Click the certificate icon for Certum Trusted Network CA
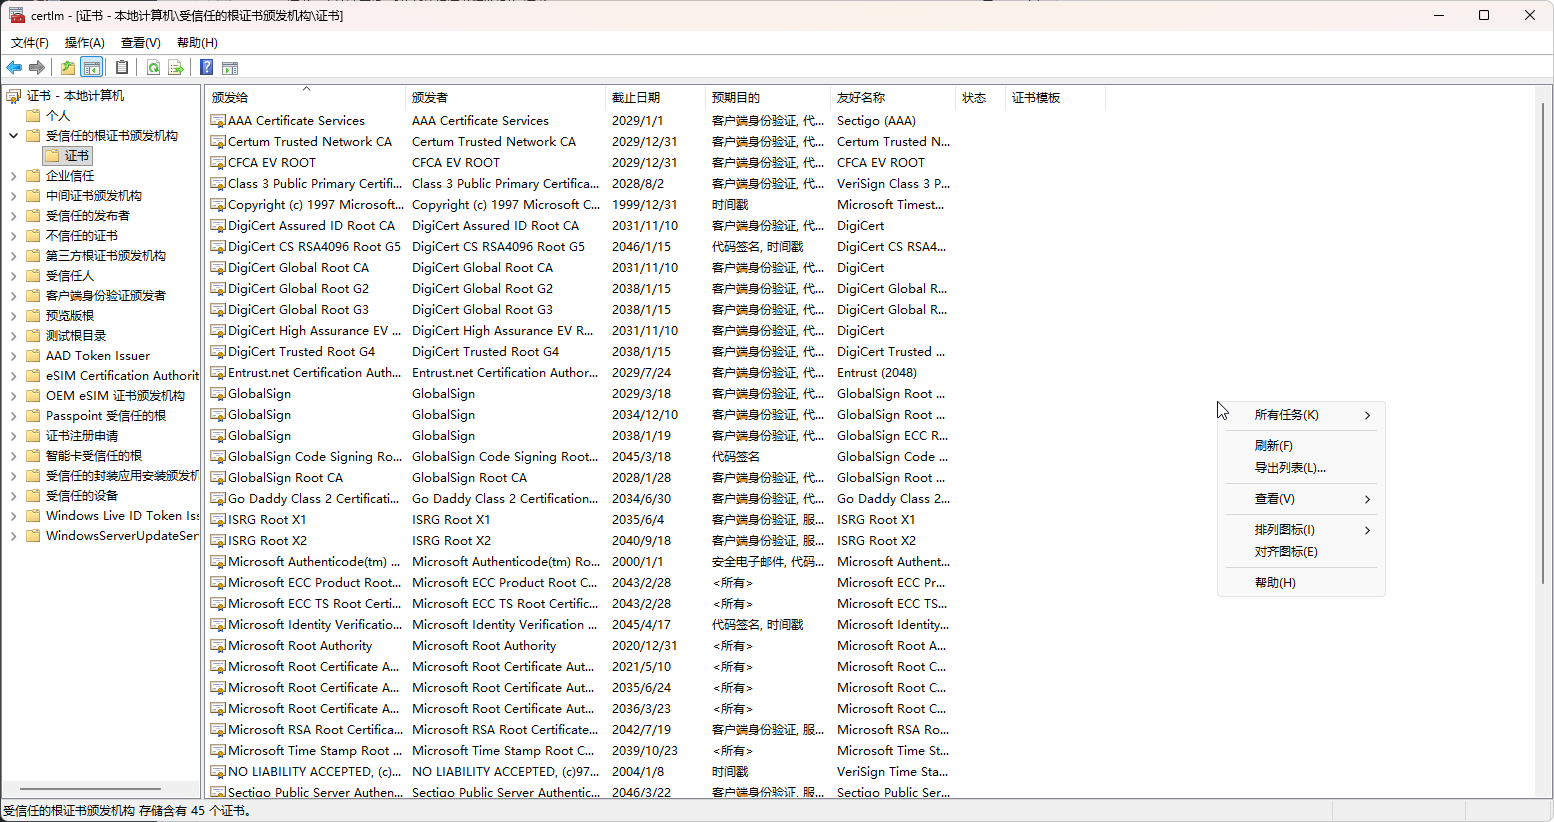The image size is (1554, 822). pos(218,142)
